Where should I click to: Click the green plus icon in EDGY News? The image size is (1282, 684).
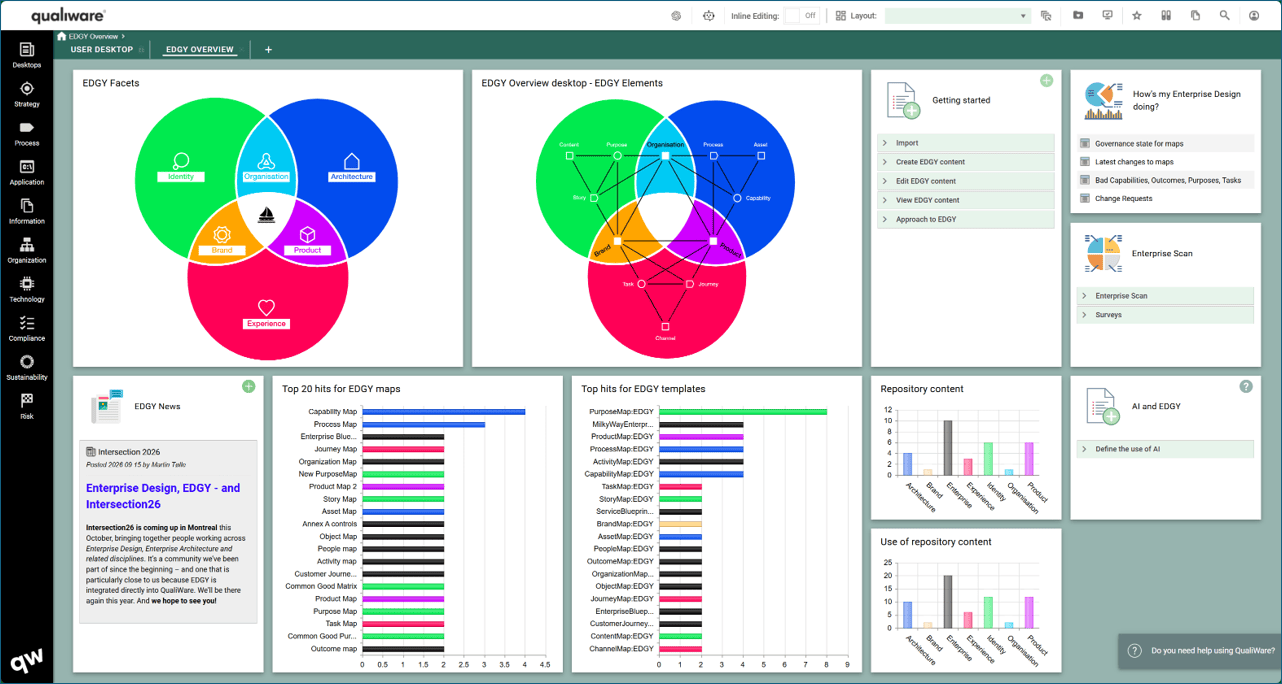pyautogui.click(x=248, y=387)
